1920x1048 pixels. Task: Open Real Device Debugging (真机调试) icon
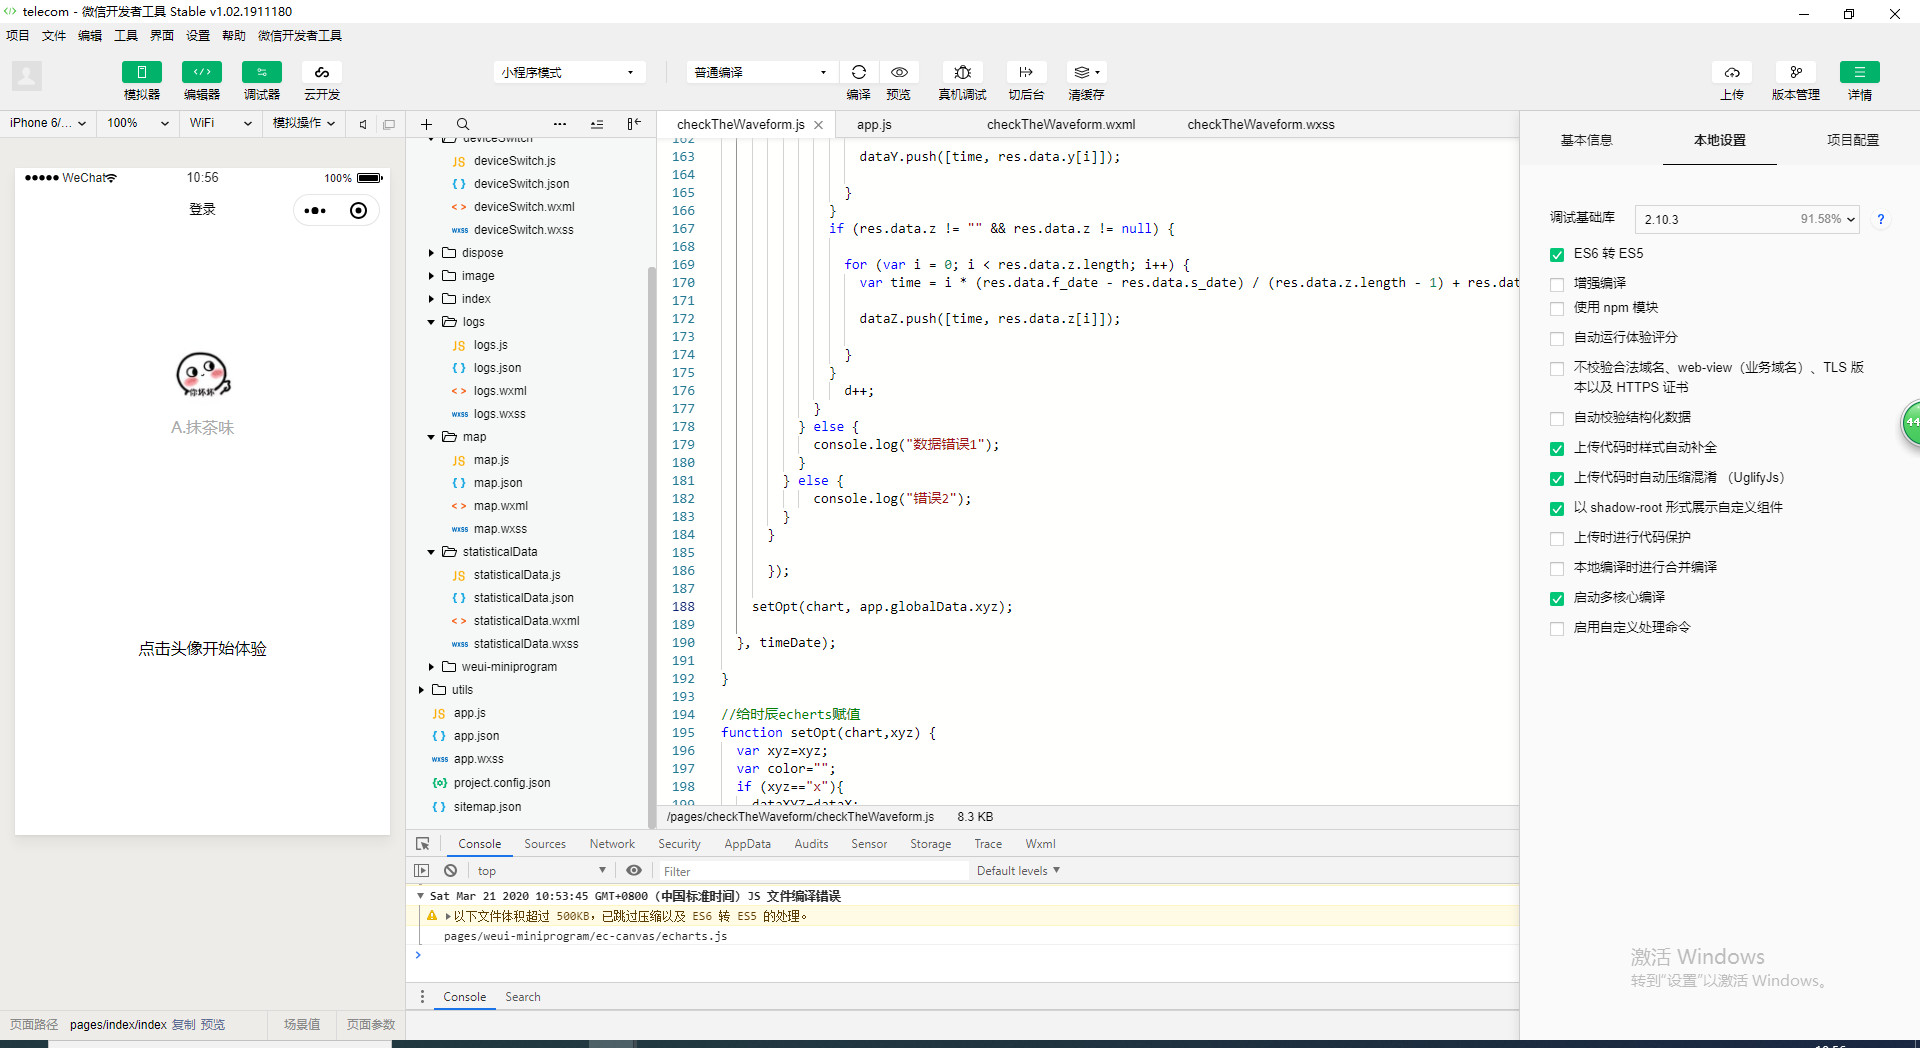click(962, 72)
